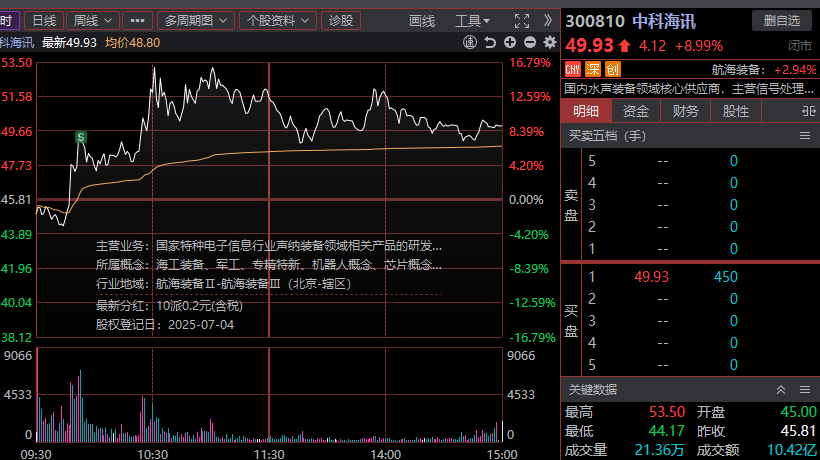Image resolution: width=820 pixels, height=460 pixels.
Task: Open chart settings gear icon
Action: pyautogui.click(x=550, y=42)
